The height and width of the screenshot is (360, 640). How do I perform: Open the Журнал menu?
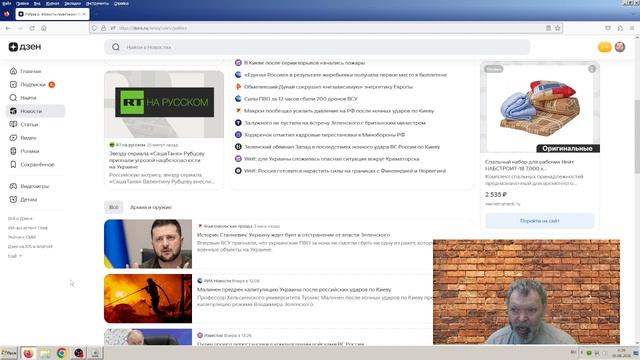pyautogui.click(x=52, y=3)
